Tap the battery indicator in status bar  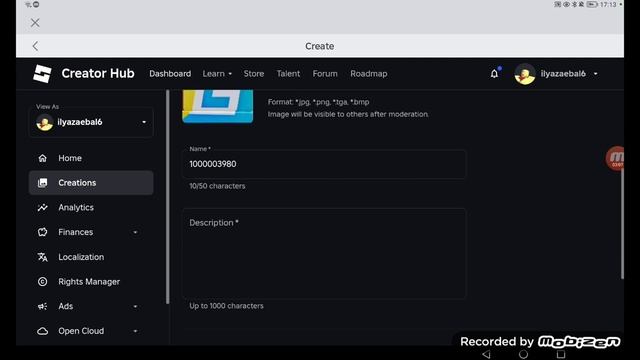592,4
